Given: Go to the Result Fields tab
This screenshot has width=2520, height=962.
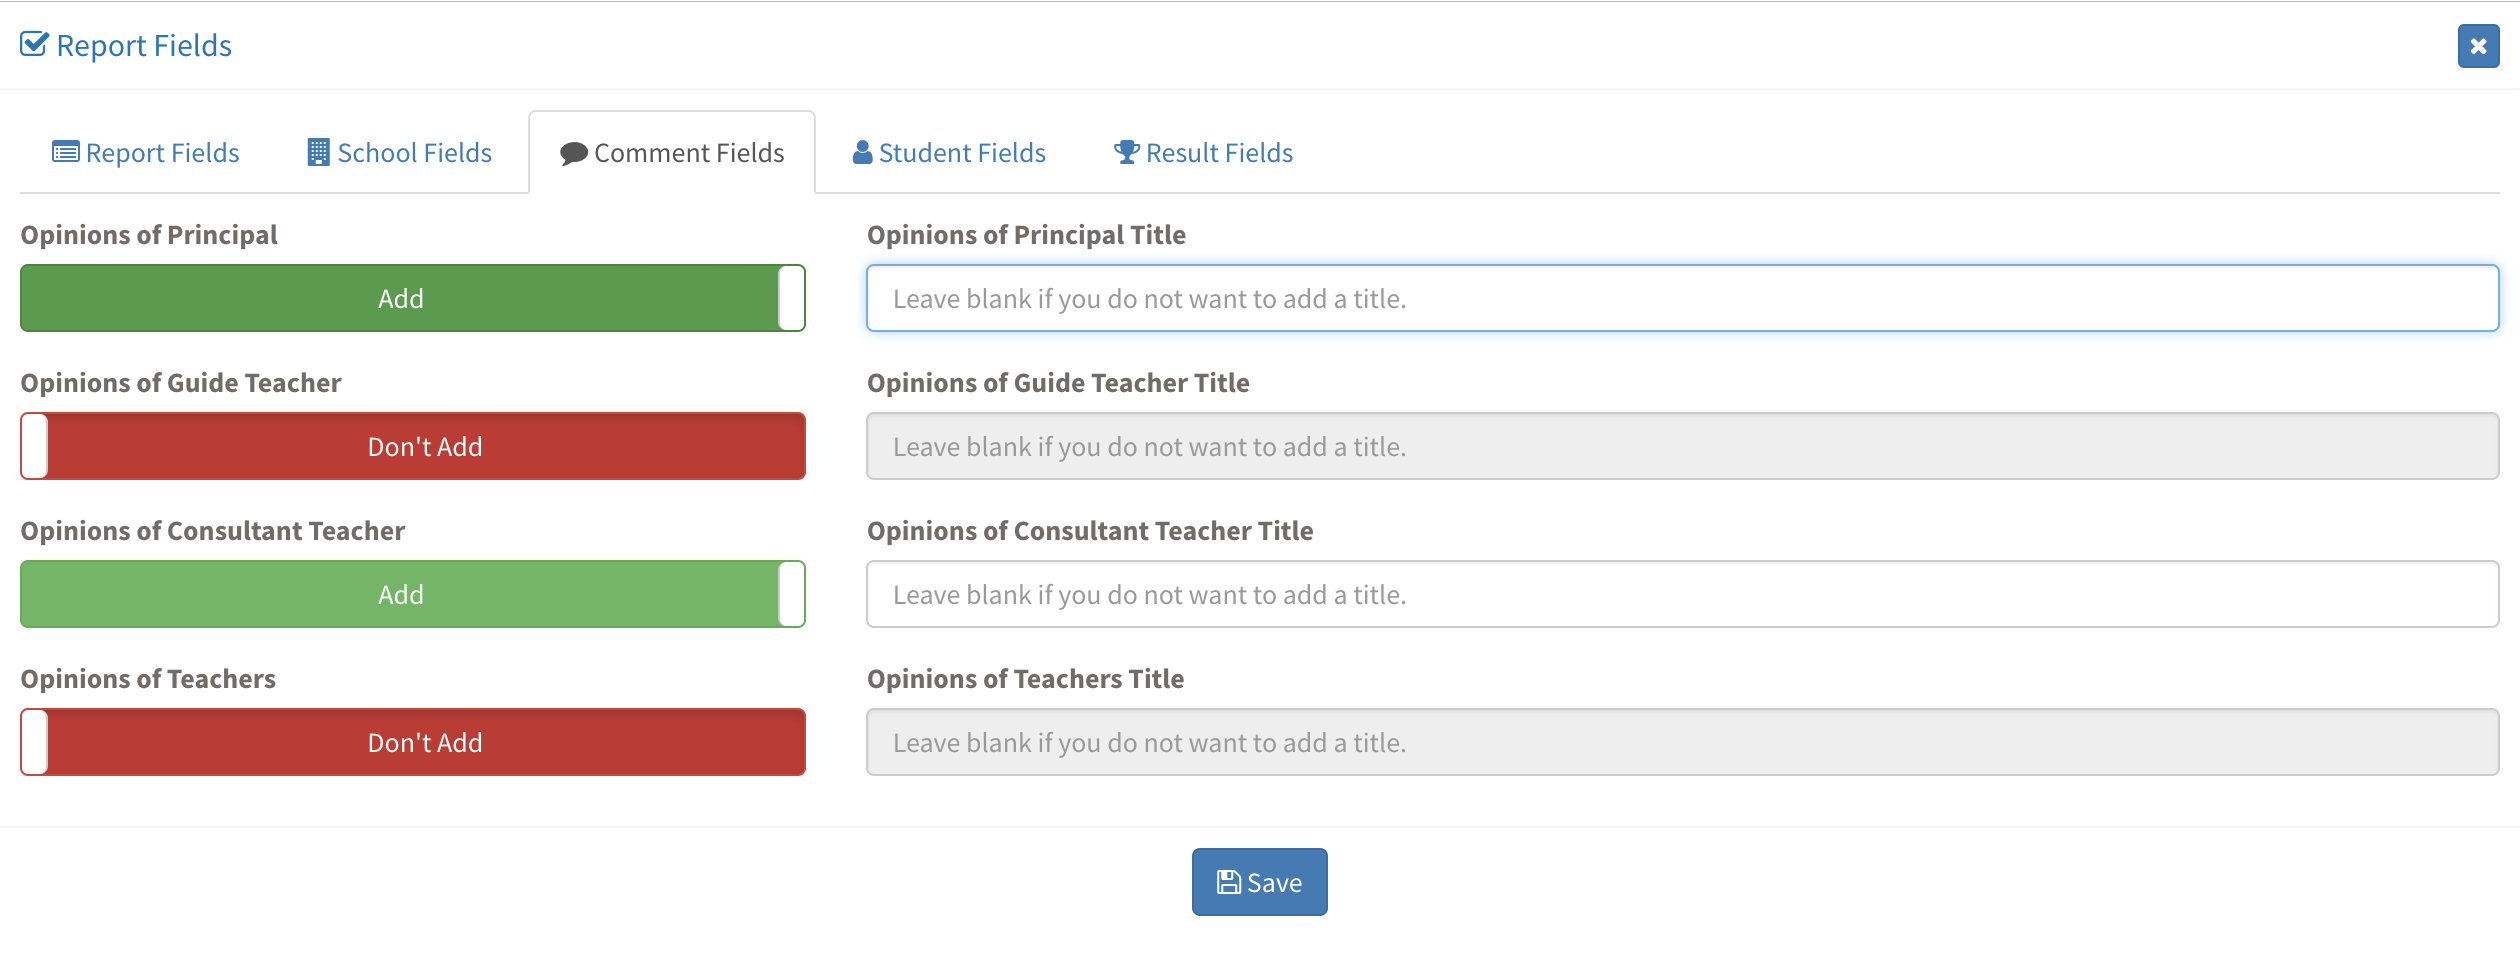Looking at the screenshot, I should [x=1204, y=153].
